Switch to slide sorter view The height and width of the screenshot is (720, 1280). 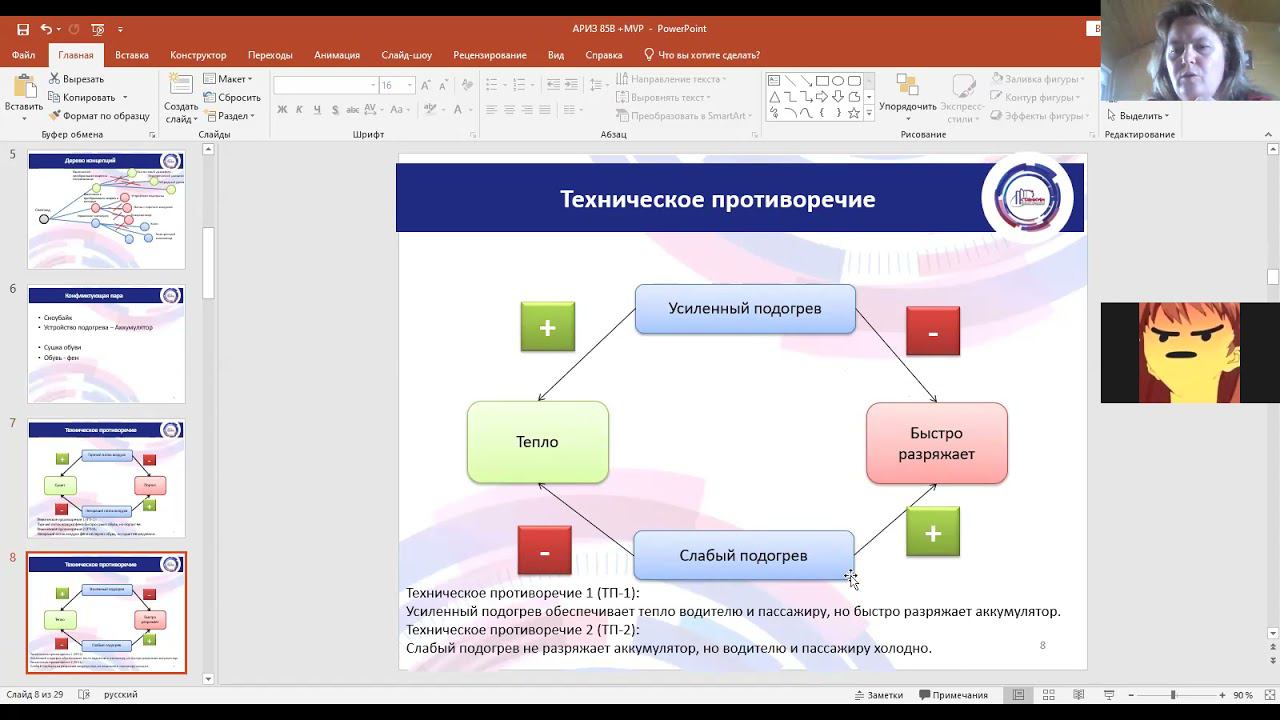click(x=1048, y=695)
